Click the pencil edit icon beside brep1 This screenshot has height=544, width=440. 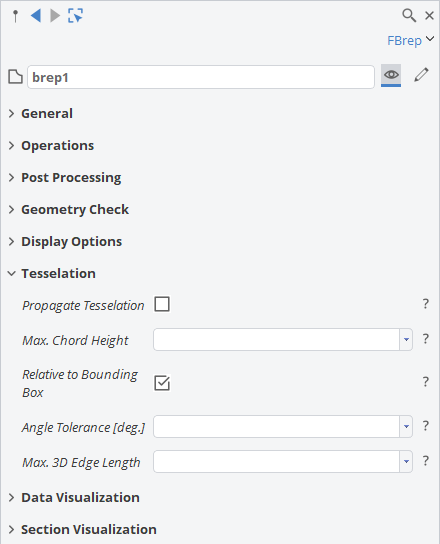click(x=421, y=75)
